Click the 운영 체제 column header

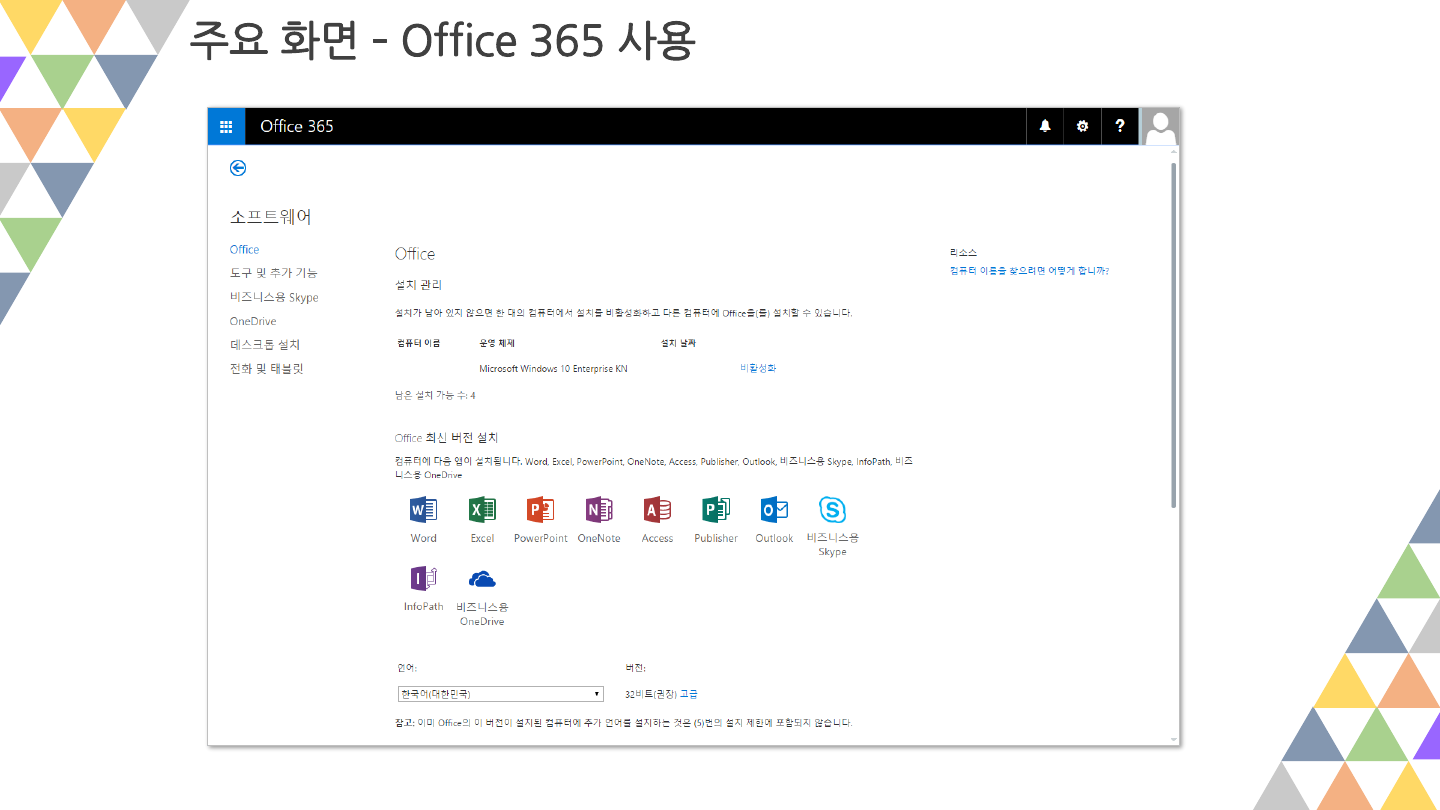tap(496, 343)
